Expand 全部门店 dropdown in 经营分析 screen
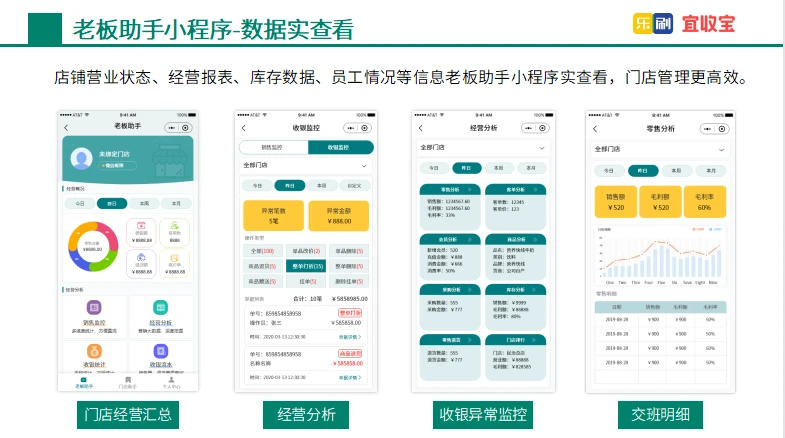 coord(541,148)
